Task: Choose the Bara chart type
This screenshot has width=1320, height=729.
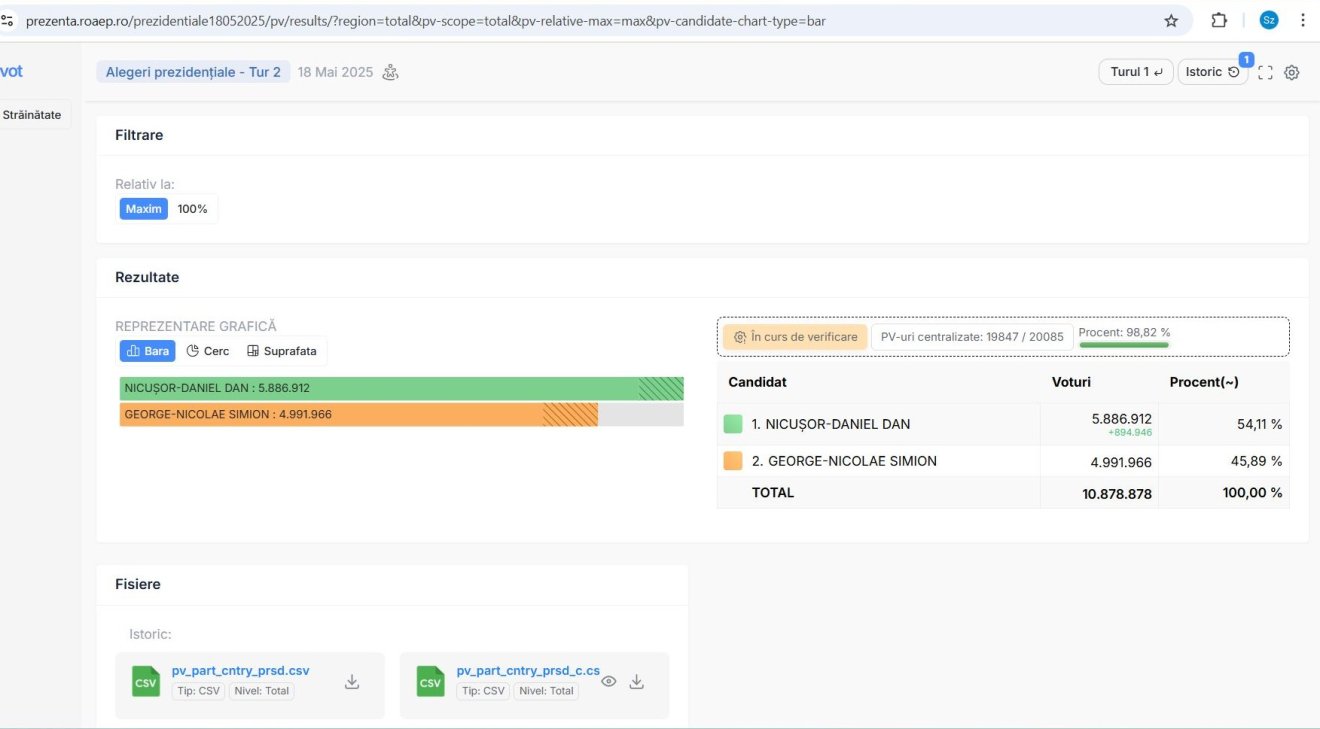Action: point(147,351)
